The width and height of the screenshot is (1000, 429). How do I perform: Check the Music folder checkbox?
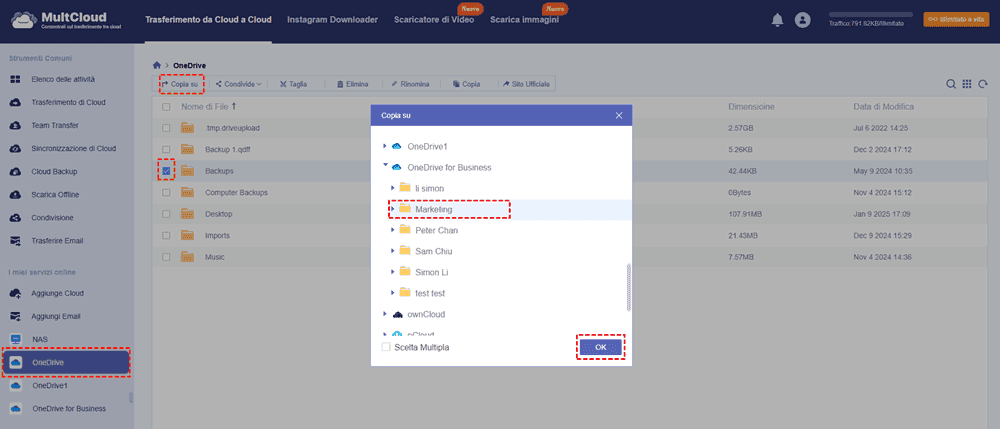tap(166, 257)
